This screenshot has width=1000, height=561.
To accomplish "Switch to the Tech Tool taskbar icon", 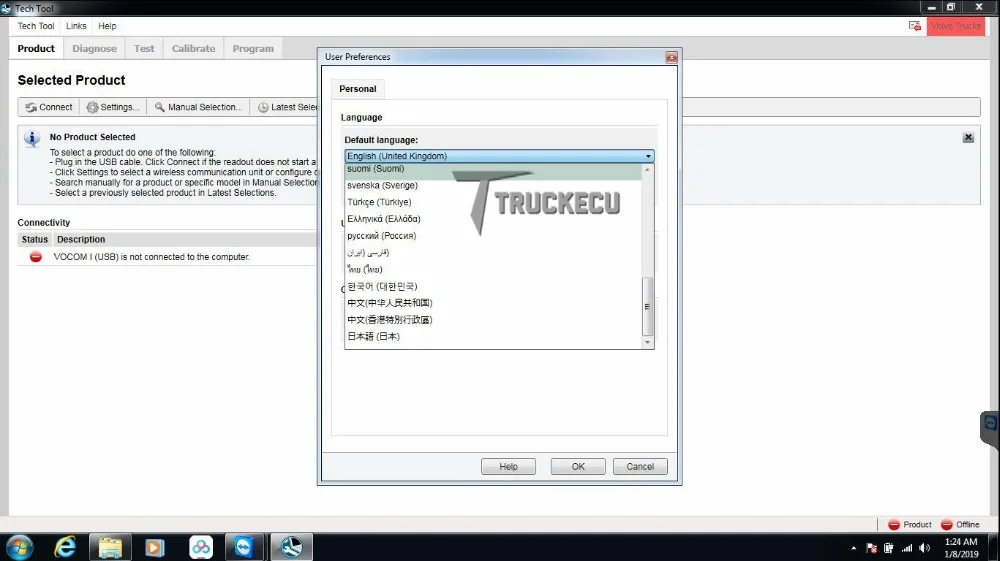I will coord(291,548).
